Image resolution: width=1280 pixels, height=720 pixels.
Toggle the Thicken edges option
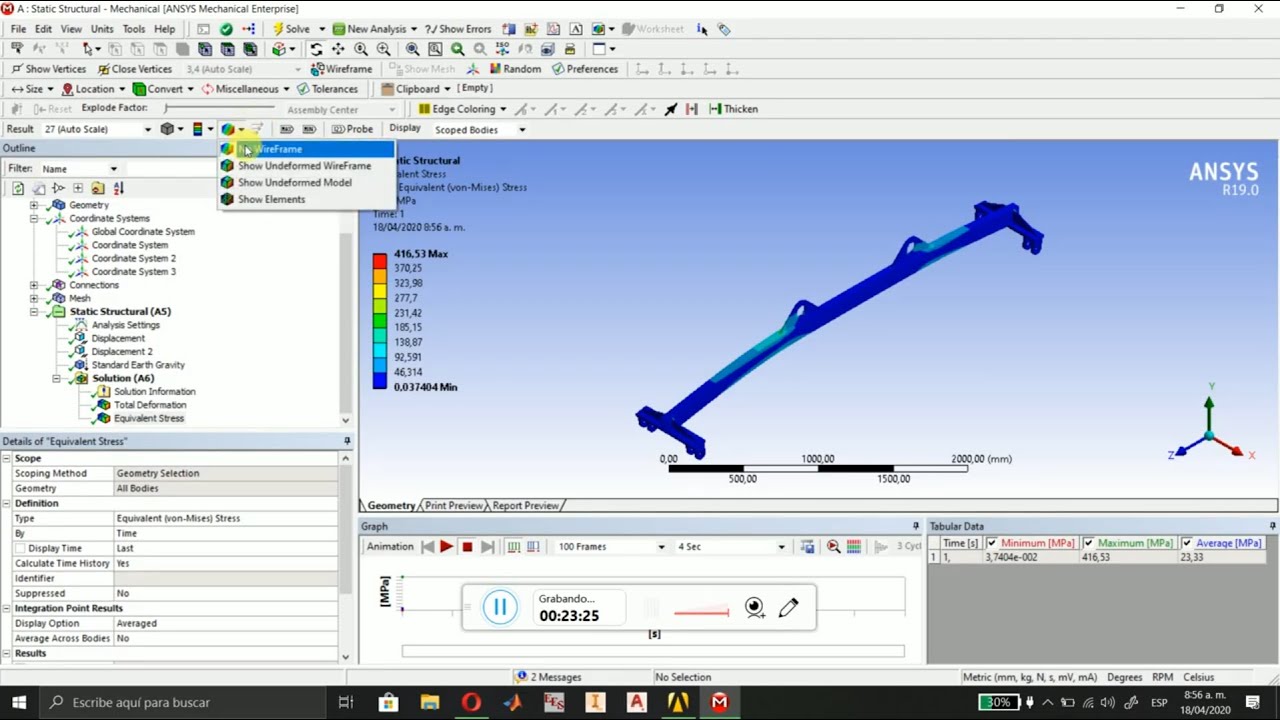[x=733, y=109]
